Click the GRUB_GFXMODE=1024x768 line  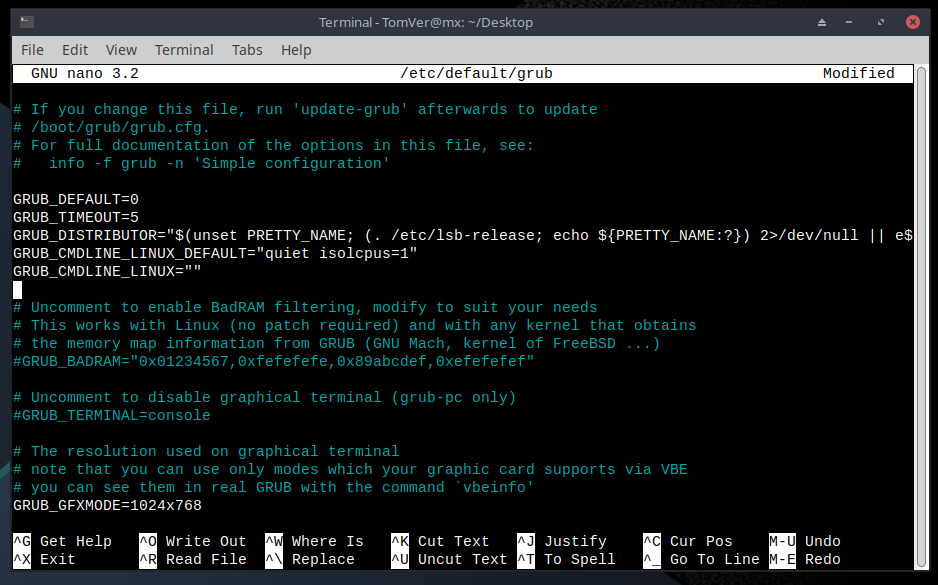pyautogui.click(x=108, y=505)
